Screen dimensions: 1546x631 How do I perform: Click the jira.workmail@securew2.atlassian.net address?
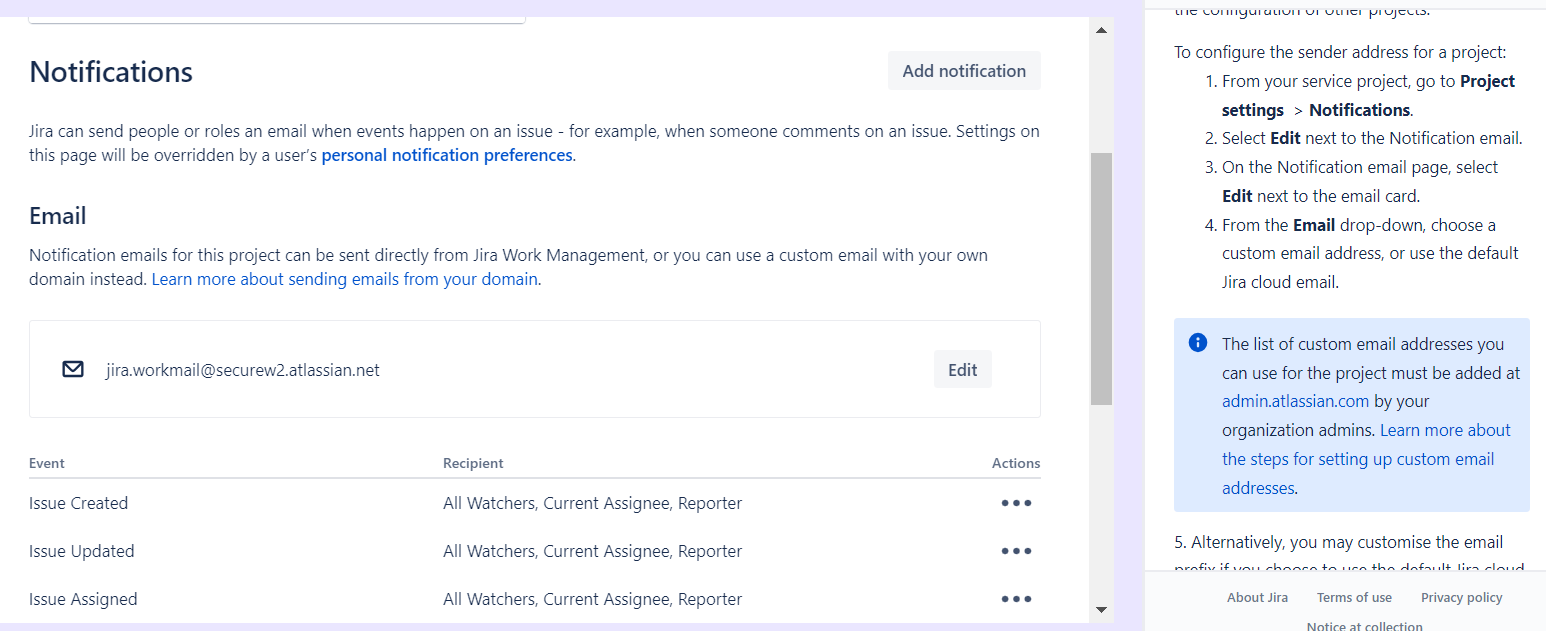coord(242,370)
